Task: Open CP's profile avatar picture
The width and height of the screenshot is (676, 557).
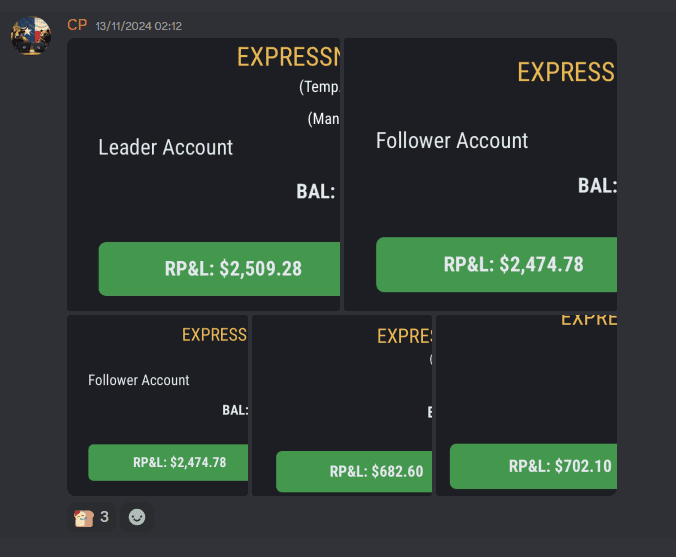Action: (31, 35)
